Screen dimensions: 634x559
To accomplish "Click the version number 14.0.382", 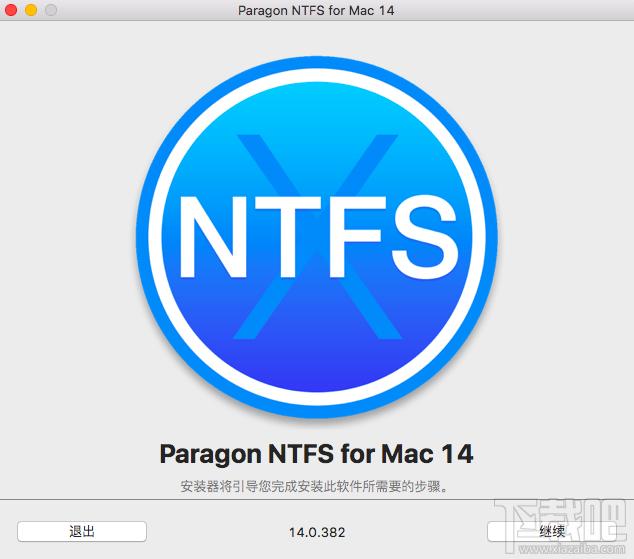I will pyautogui.click(x=317, y=532).
